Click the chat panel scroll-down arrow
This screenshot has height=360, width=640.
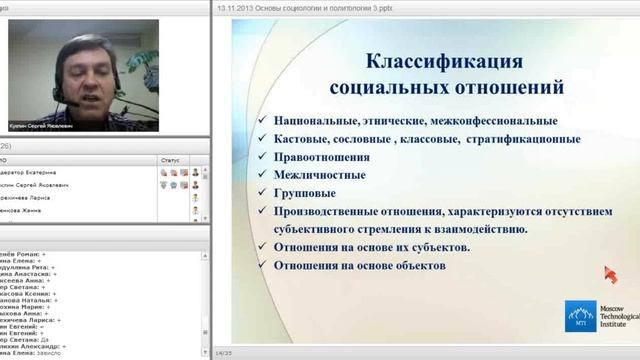click(x=205, y=351)
